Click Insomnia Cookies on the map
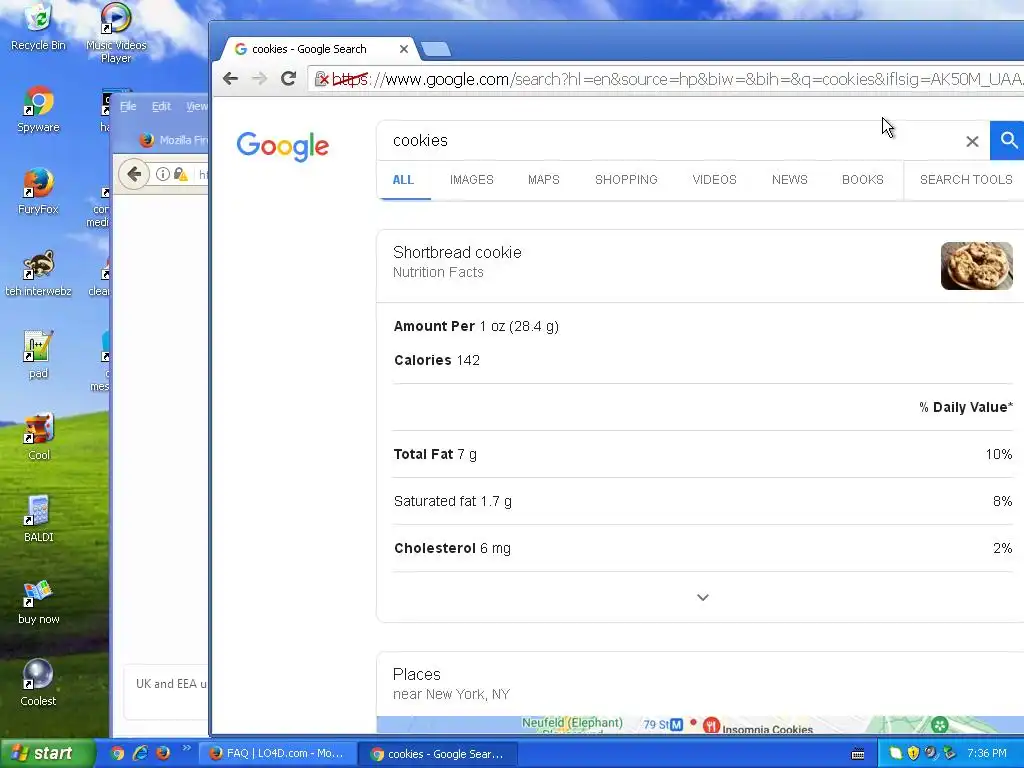1024x768 pixels. [767, 729]
